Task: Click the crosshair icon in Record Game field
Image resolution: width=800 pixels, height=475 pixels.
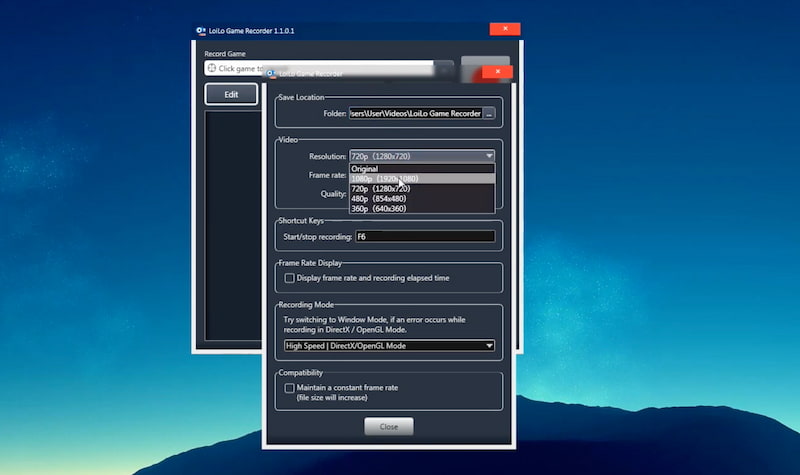Action: click(211, 68)
